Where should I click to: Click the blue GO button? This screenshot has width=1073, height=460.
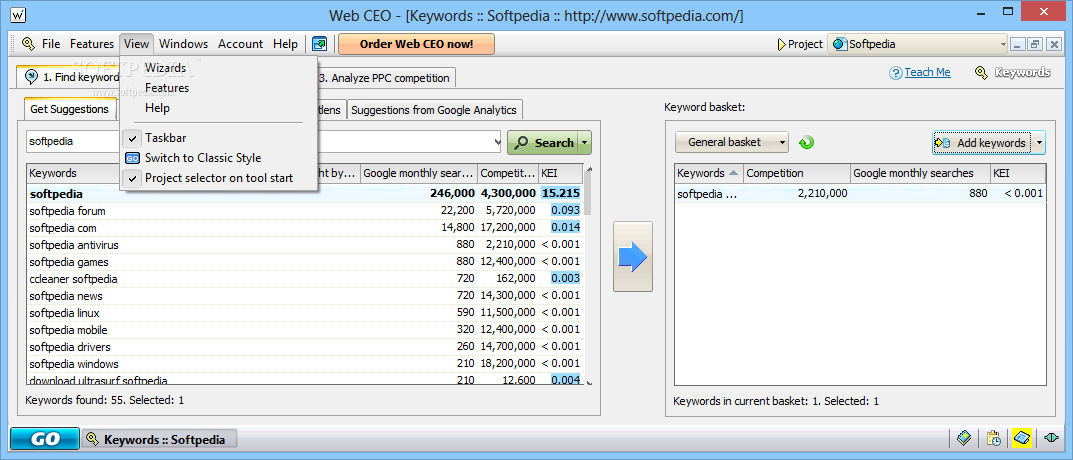point(44,439)
